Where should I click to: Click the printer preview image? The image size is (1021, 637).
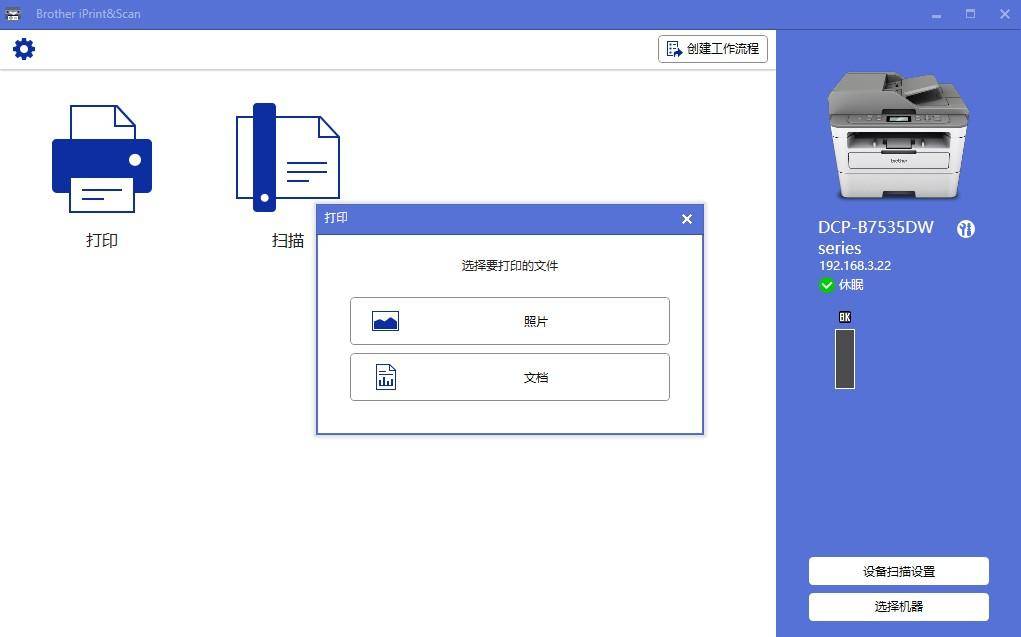(897, 135)
